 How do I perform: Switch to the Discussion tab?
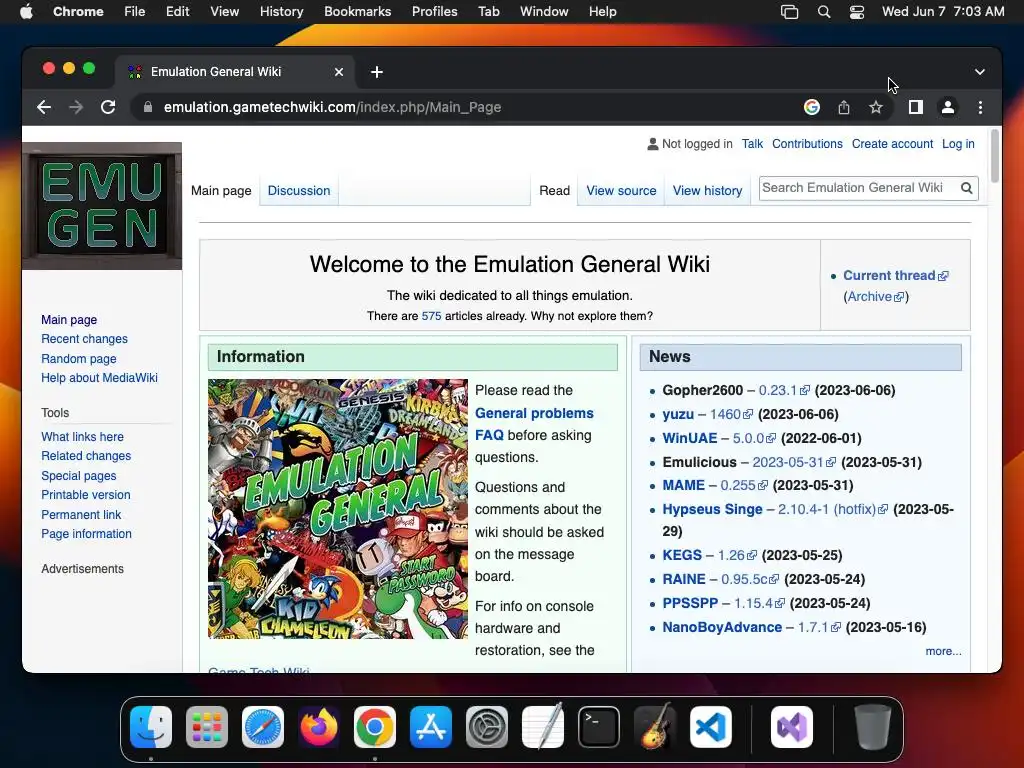[298, 191]
